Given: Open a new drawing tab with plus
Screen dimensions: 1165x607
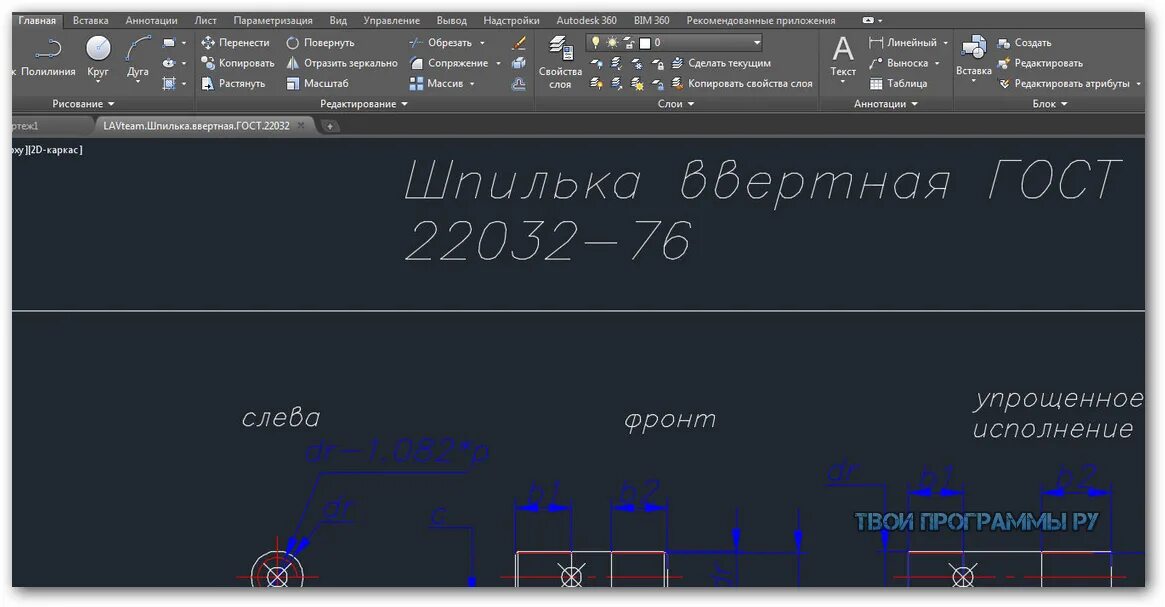Looking at the screenshot, I should point(329,126).
